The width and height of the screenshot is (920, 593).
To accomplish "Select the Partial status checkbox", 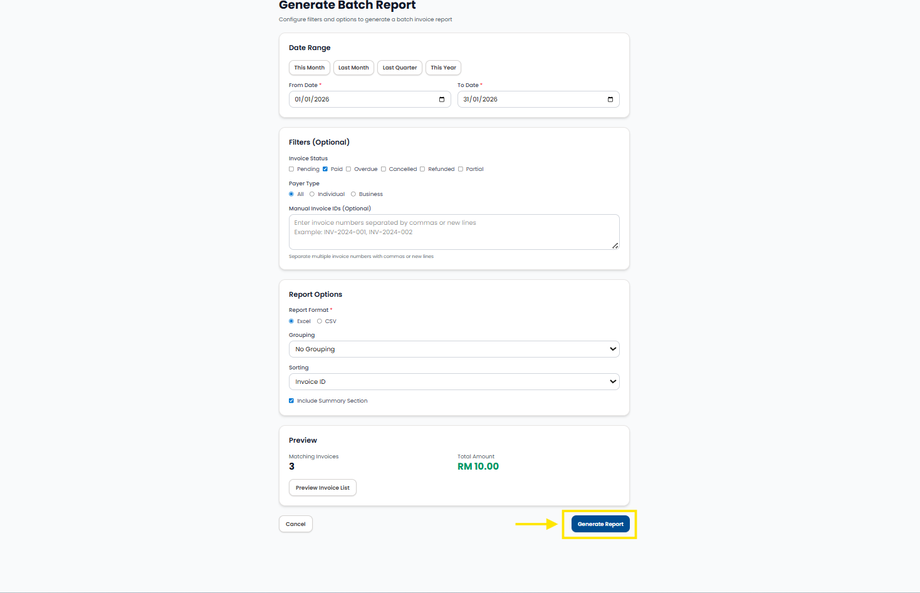I will pyautogui.click(x=460, y=169).
